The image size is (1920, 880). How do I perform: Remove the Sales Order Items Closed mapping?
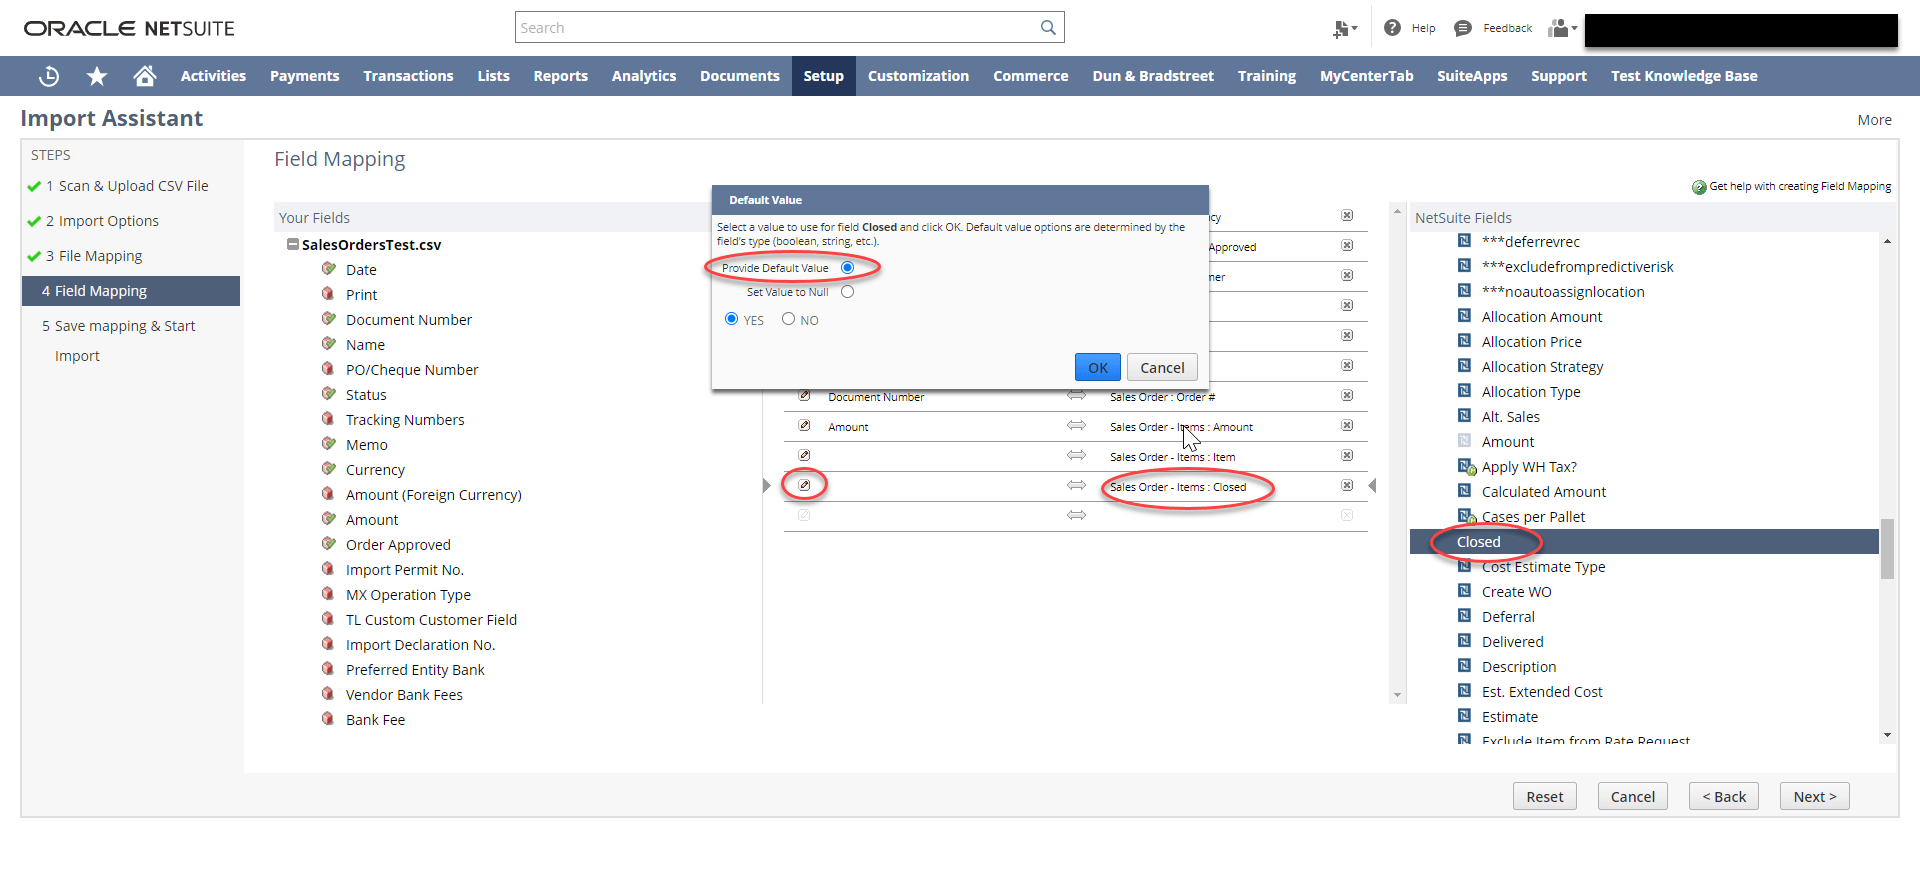click(1347, 486)
